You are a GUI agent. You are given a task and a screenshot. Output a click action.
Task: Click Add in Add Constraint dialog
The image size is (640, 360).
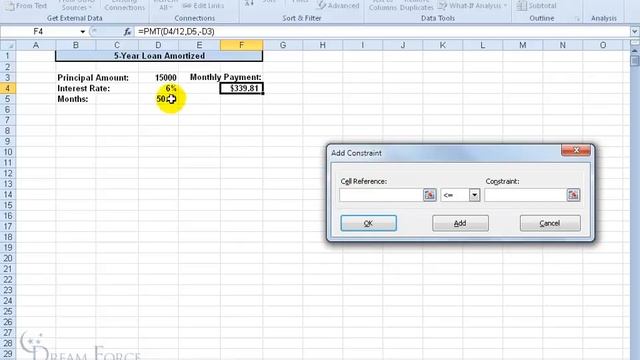tap(460, 223)
